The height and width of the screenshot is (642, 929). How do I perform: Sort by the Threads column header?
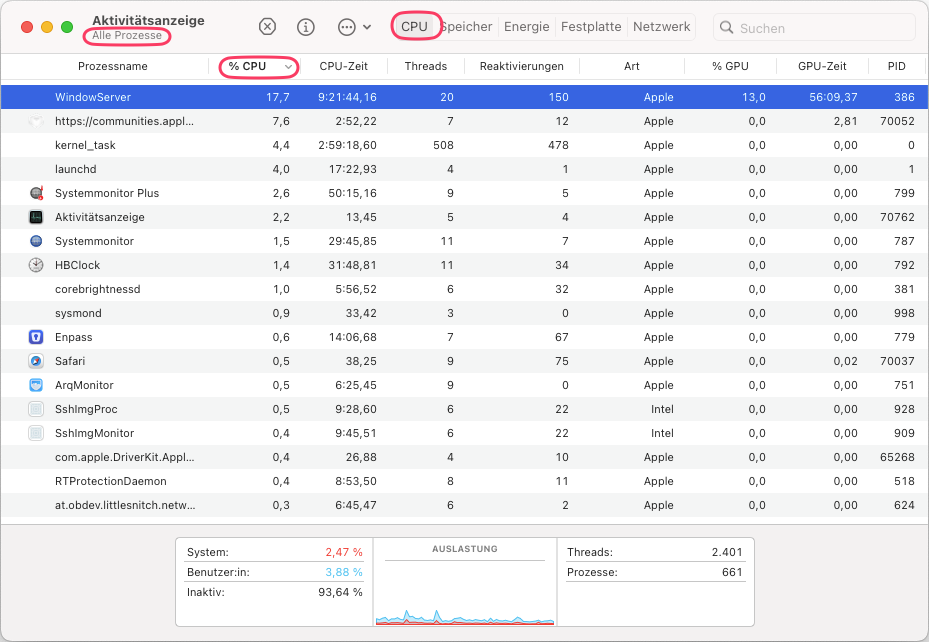click(425, 66)
